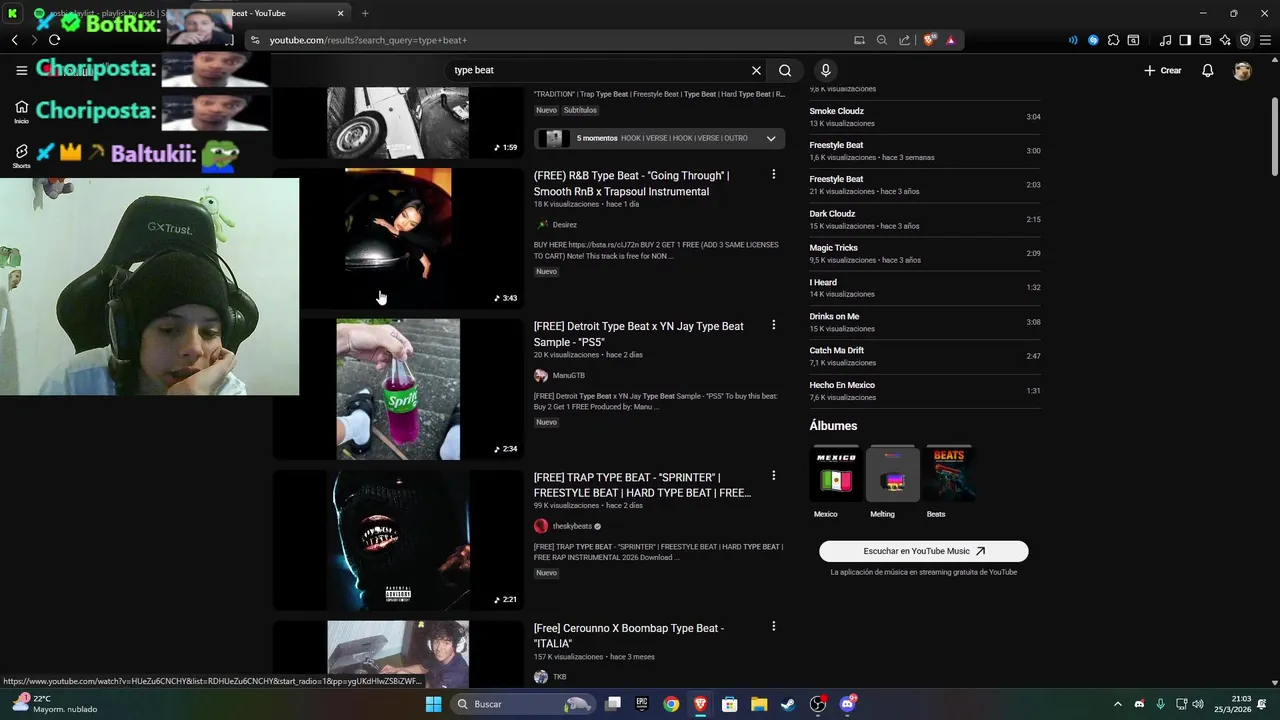Open Detroit Type Beat "PS5" video title
Image resolution: width=1280 pixels, height=720 pixels.
tap(639, 334)
